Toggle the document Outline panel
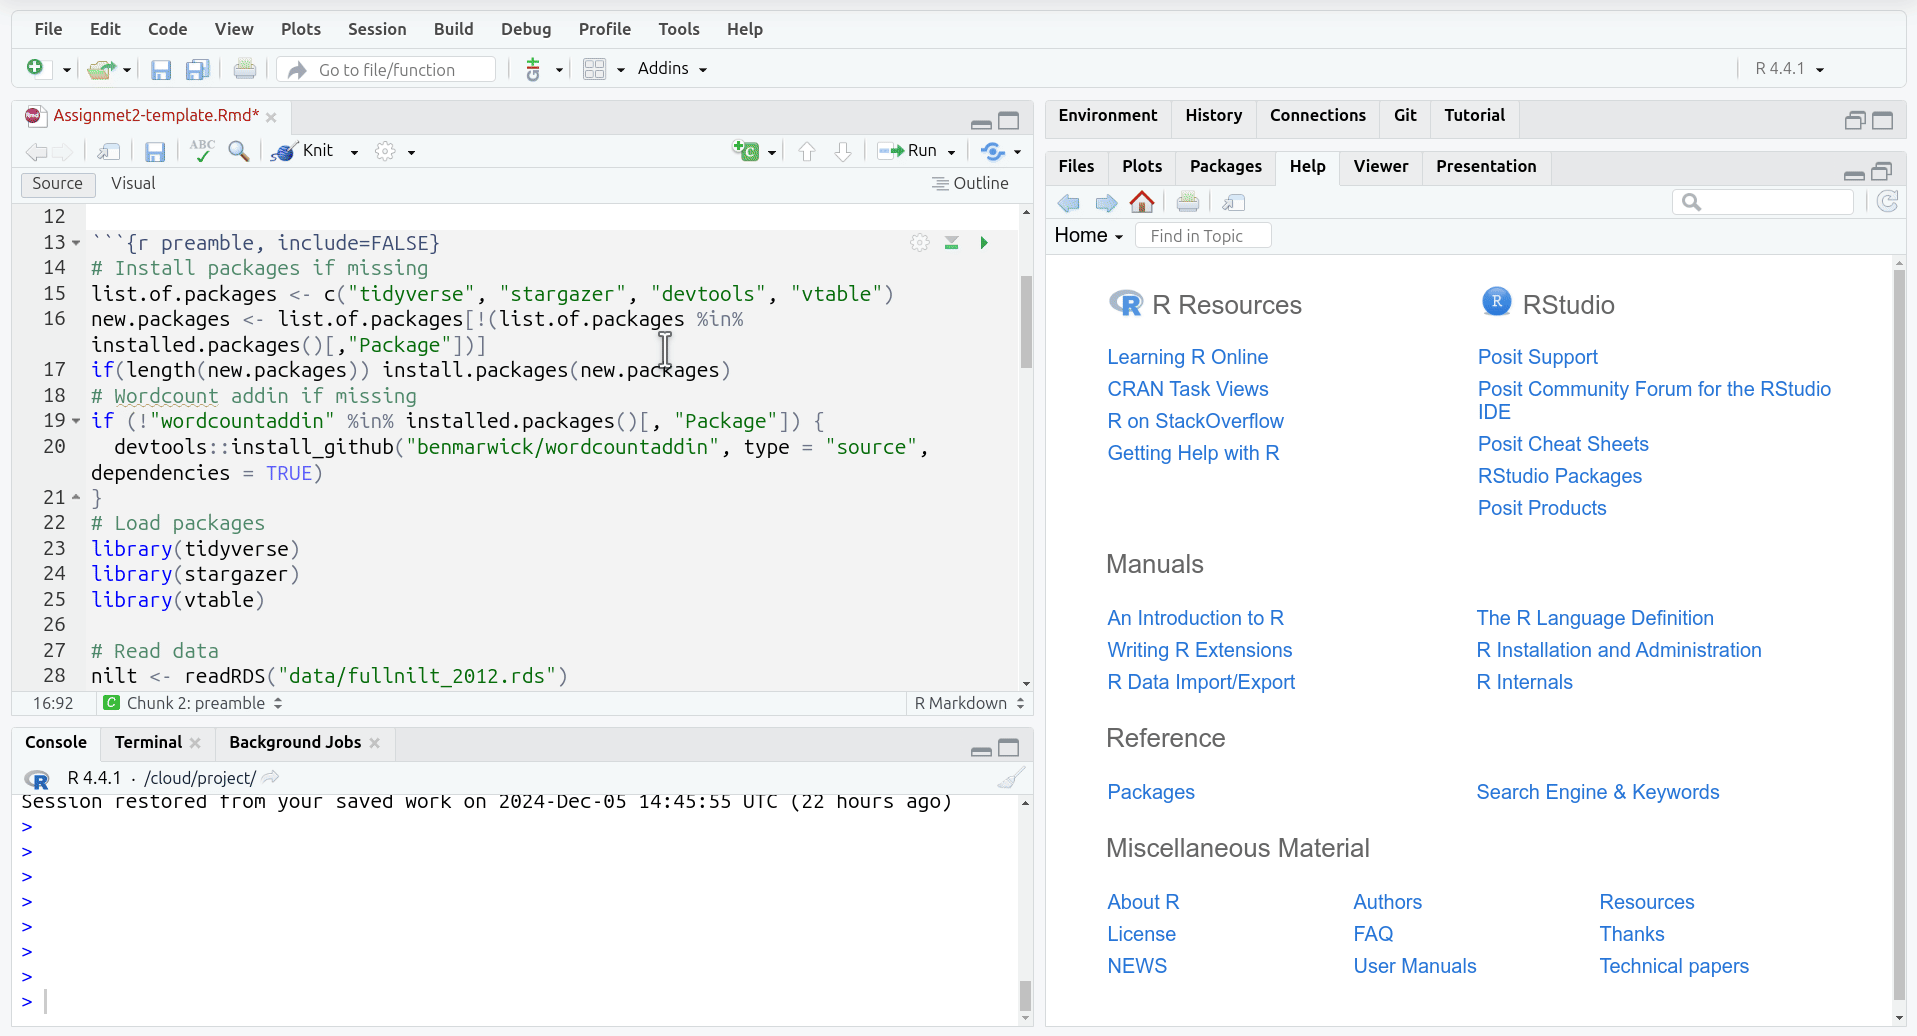1917x1036 pixels. tap(971, 184)
